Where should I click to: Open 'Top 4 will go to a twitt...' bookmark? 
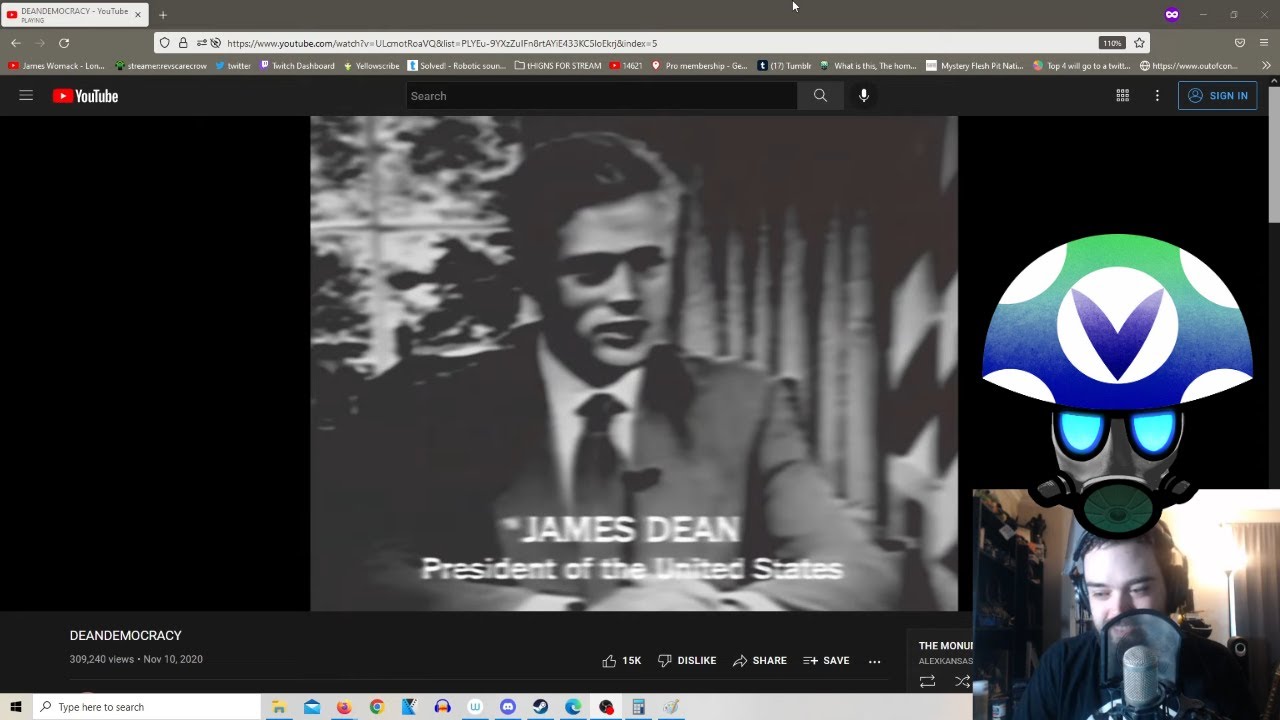tap(1082, 66)
